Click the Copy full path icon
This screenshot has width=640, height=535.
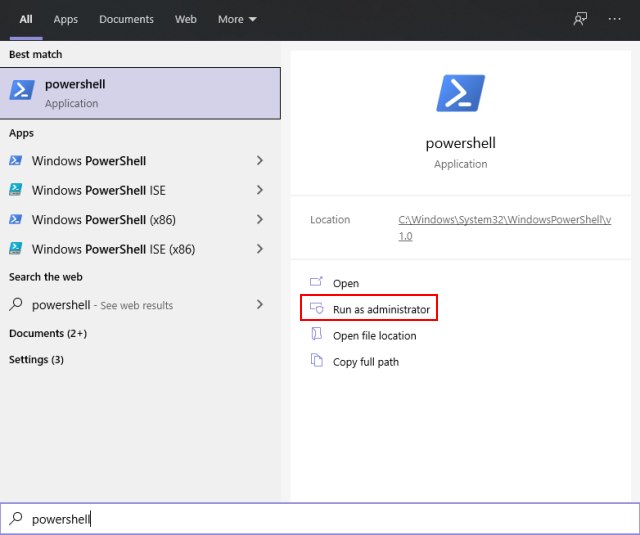[x=317, y=361]
